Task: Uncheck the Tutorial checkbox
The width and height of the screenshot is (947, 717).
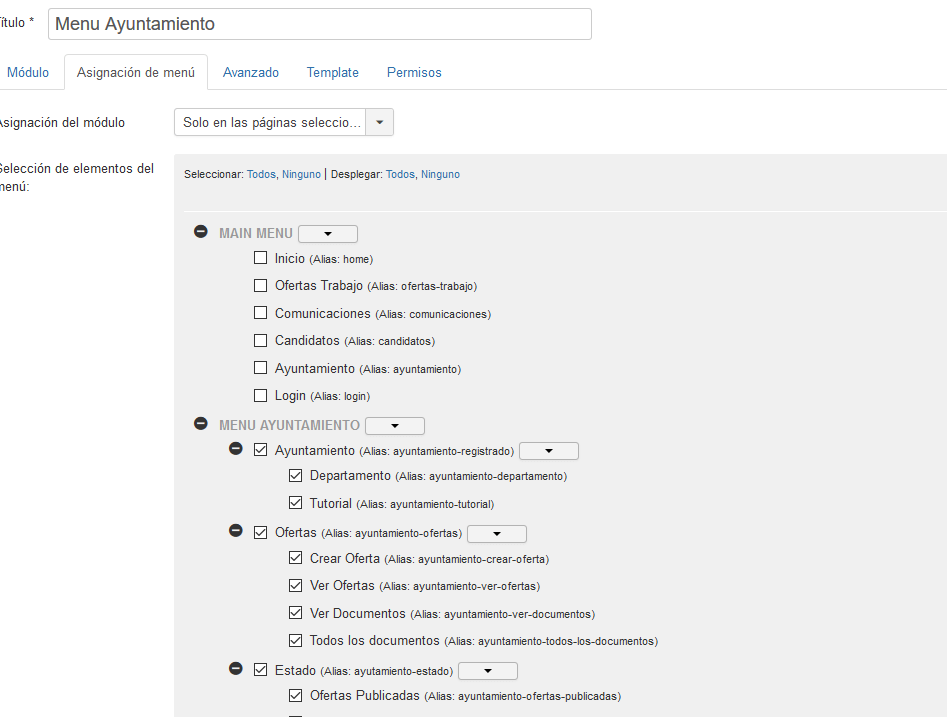Action: click(295, 503)
